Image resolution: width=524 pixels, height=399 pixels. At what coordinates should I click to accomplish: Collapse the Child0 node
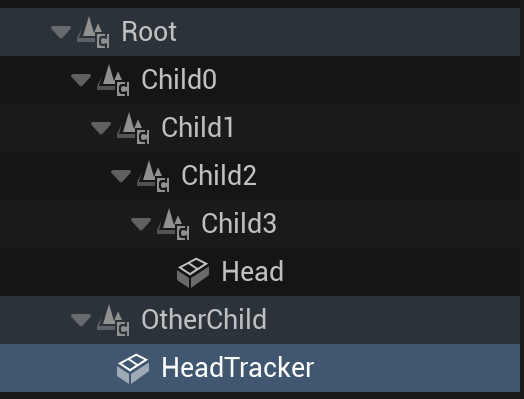[x=81, y=80]
